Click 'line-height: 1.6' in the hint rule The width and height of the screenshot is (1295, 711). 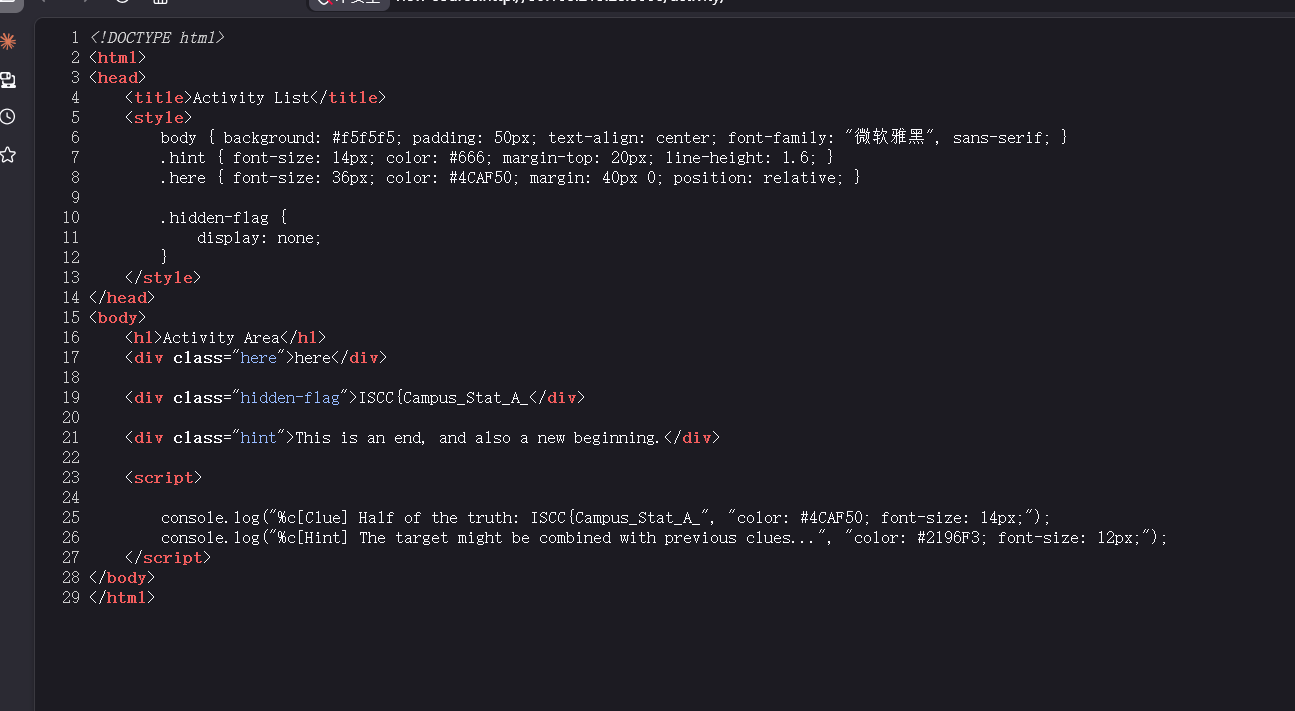click(x=740, y=158)
